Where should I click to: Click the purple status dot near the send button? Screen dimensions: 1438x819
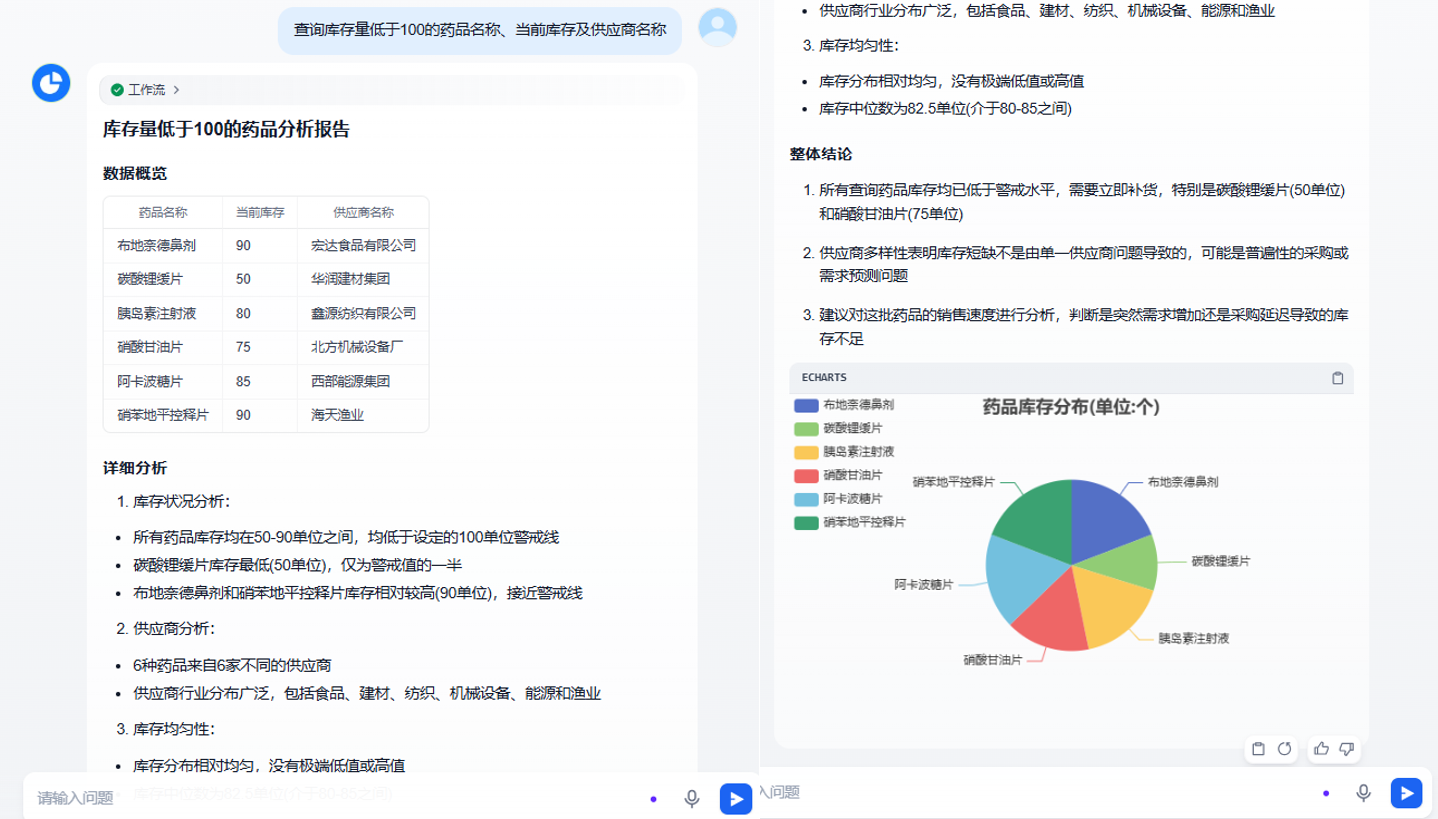click(x=654, y=798)
